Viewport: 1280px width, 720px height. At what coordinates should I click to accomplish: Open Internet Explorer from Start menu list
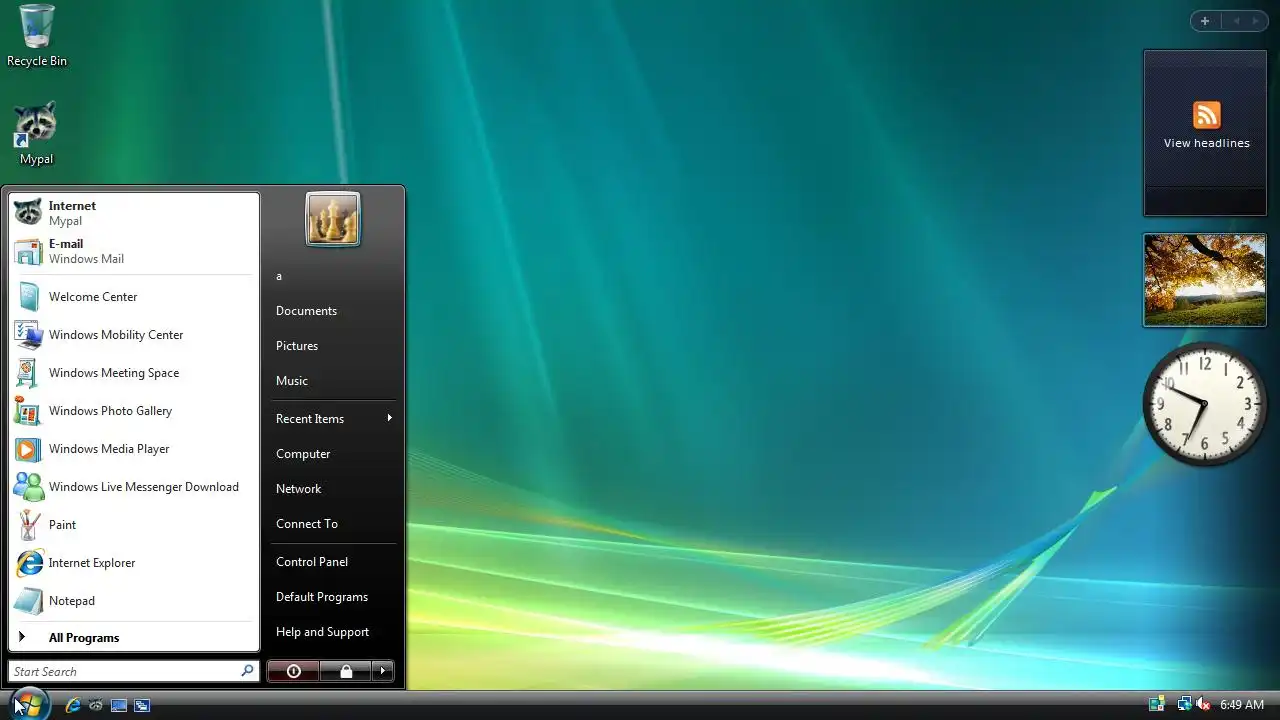134,563
